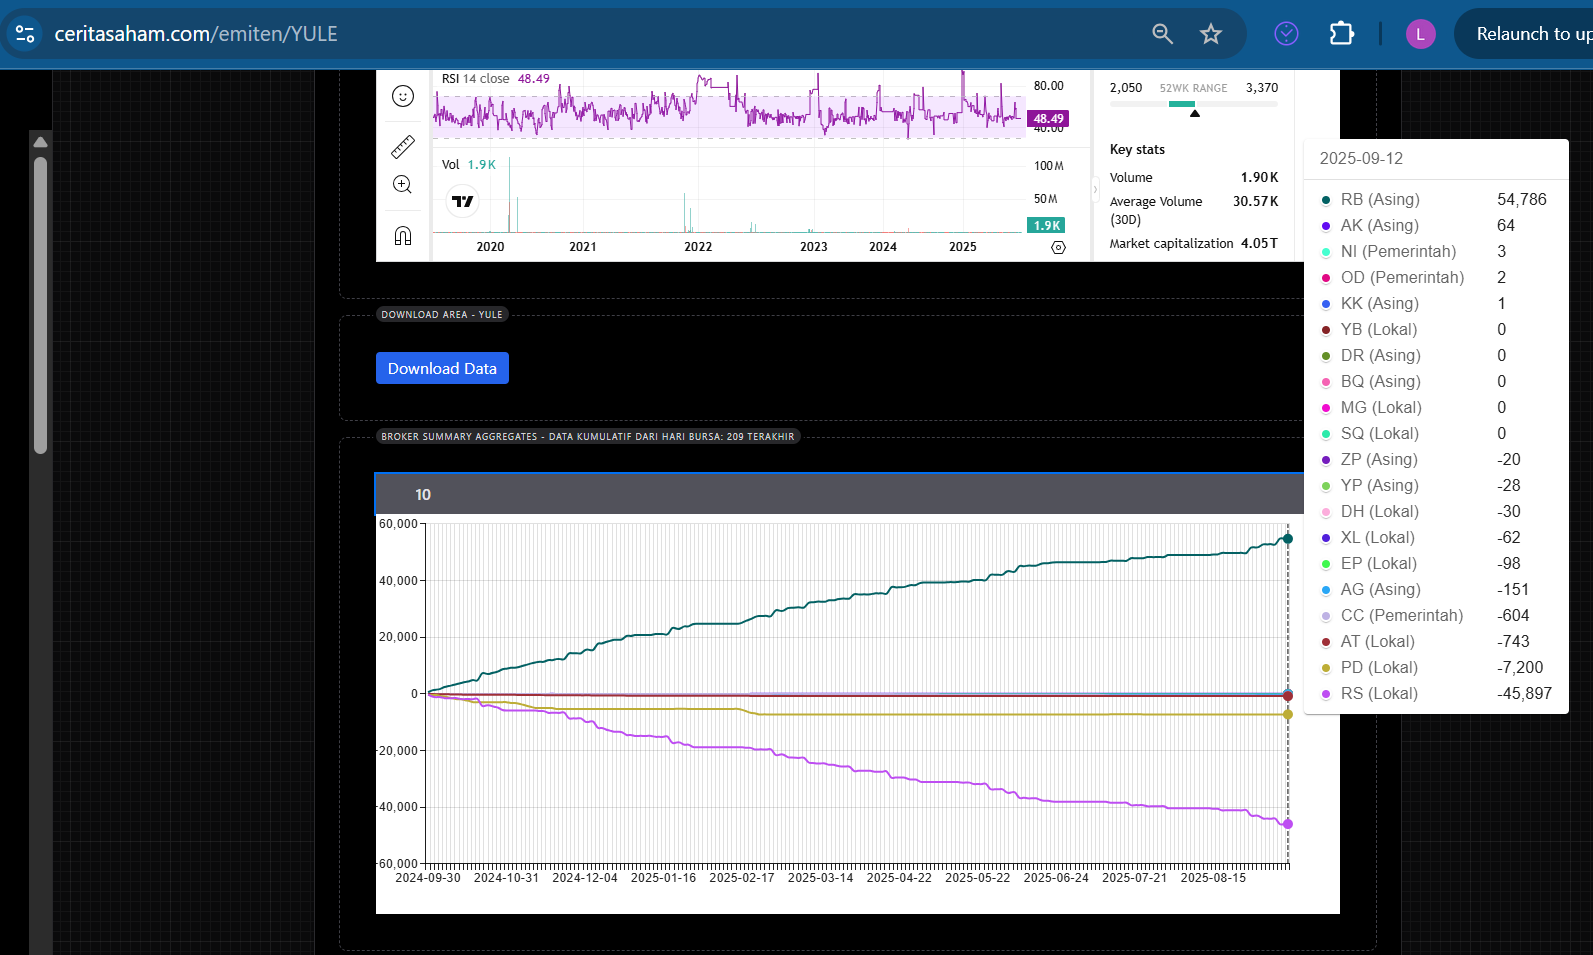
Task: Toggle Magnet mode on the chart
Action: tap(403, 236)
